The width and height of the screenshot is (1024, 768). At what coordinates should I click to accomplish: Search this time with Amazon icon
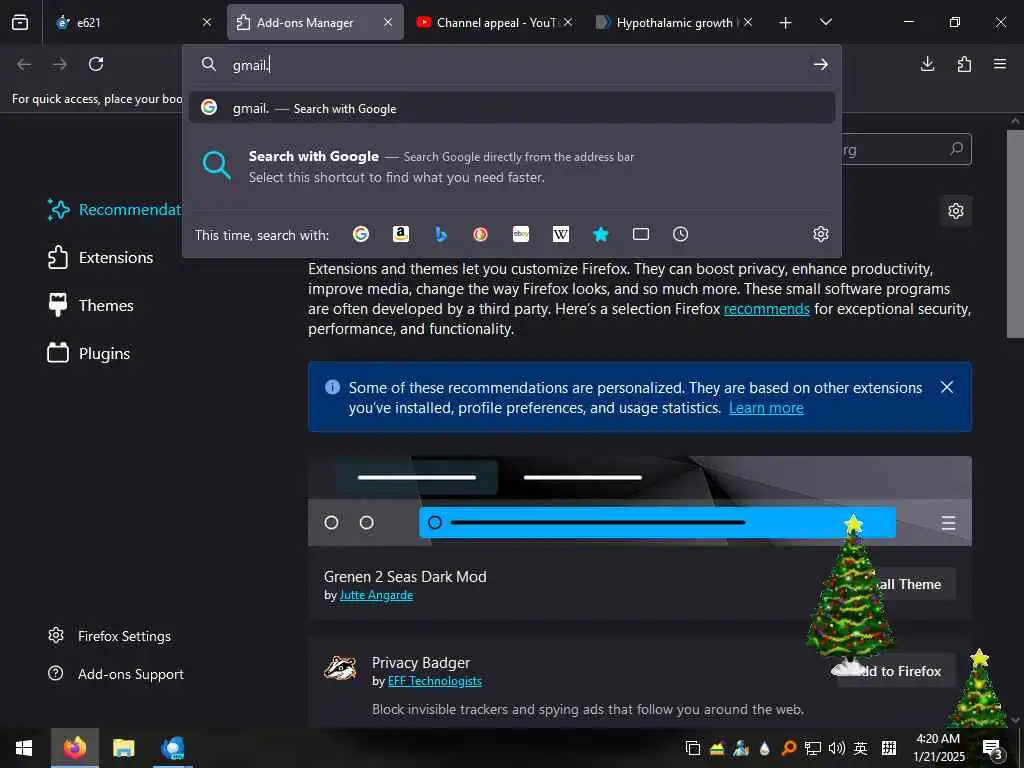pyautogui.click(x=401, y=234)
